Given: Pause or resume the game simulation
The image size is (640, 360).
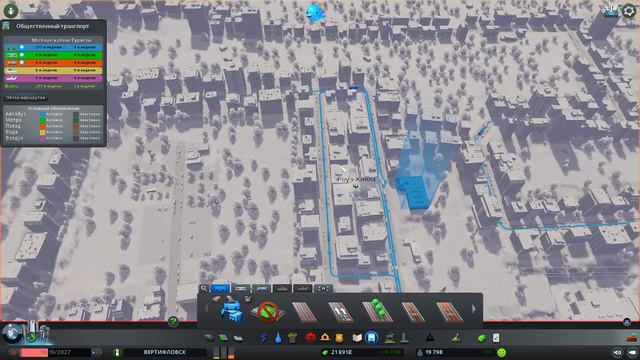Looking at the screenshot, I should 14,352.
